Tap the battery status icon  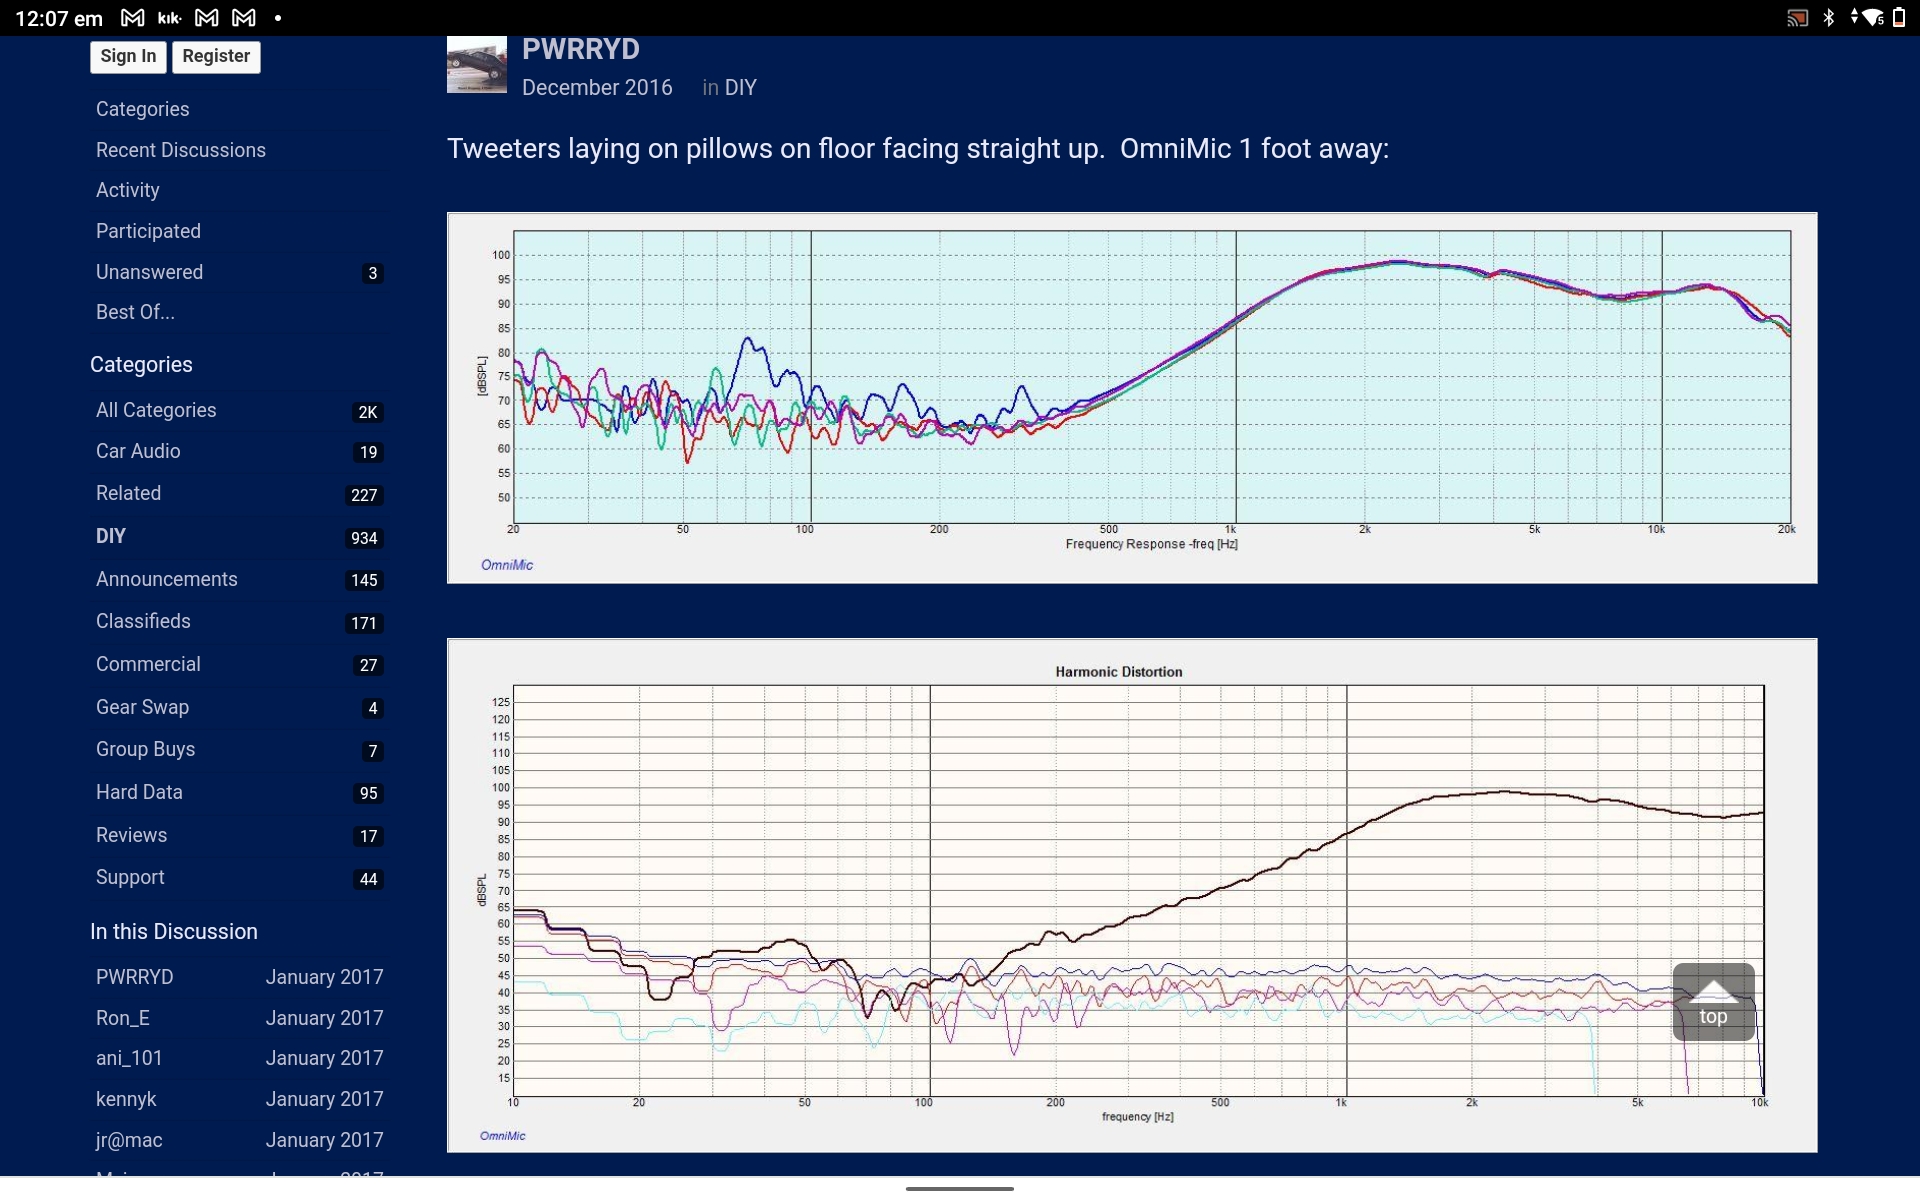[x=1899, y=18]
